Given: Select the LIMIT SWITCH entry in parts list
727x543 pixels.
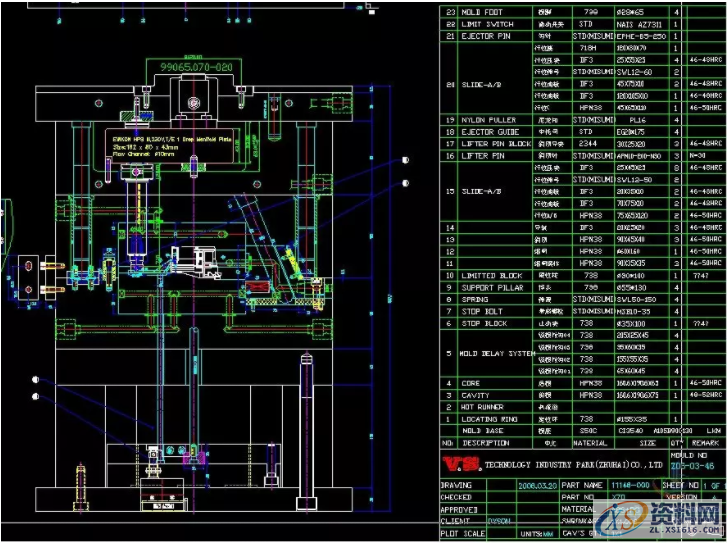Looking at the screenshot, I should click(487, 24).
